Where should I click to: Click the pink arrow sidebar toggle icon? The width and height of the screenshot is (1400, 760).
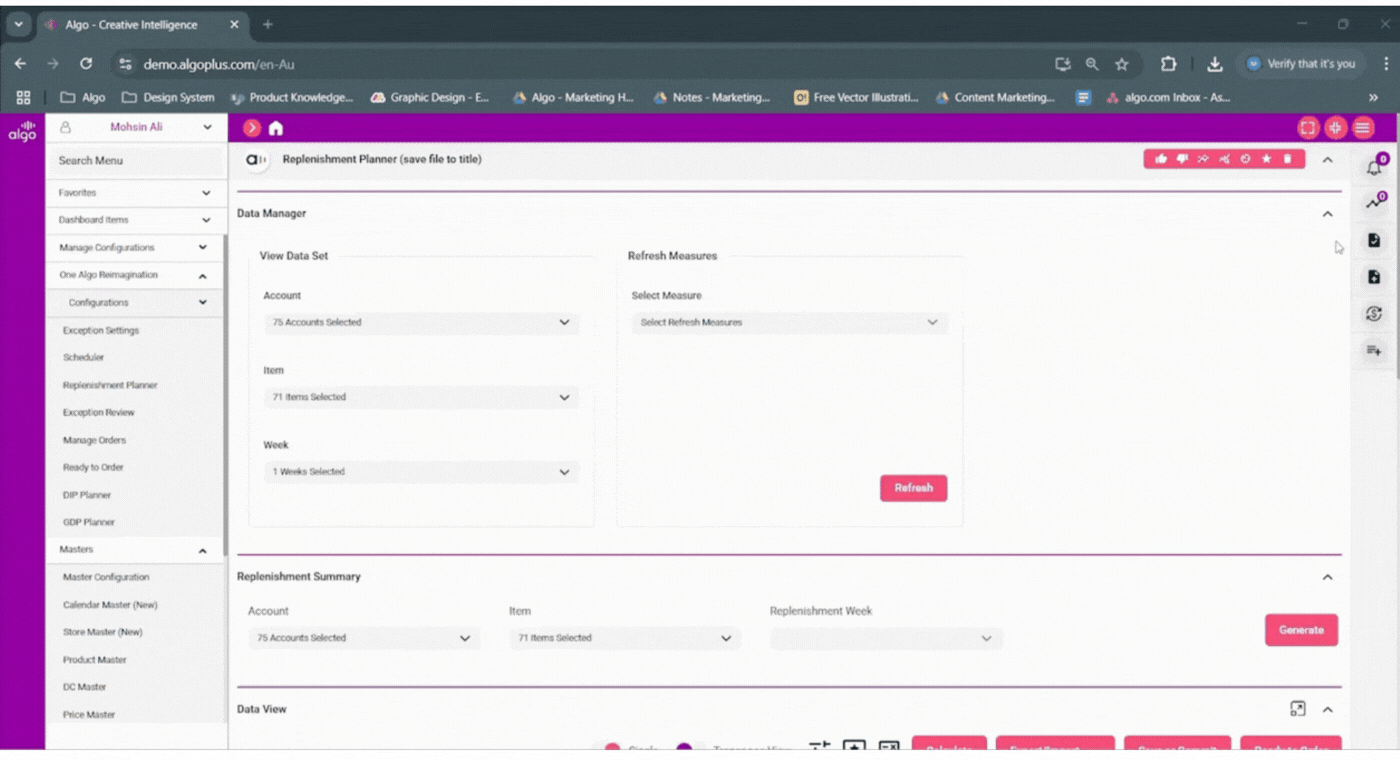click(252, 128)
